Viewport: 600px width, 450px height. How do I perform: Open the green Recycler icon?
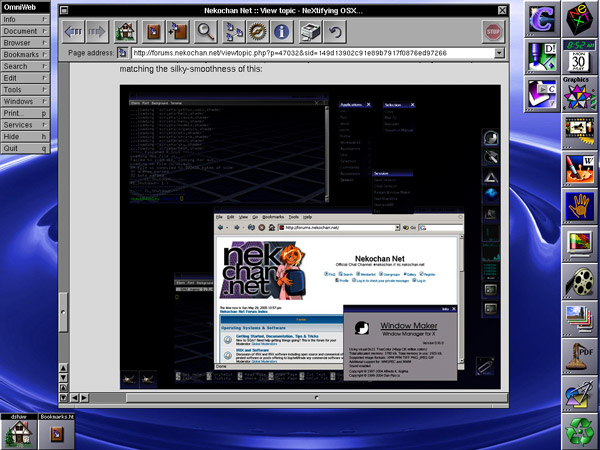click(x=580, y=431)
